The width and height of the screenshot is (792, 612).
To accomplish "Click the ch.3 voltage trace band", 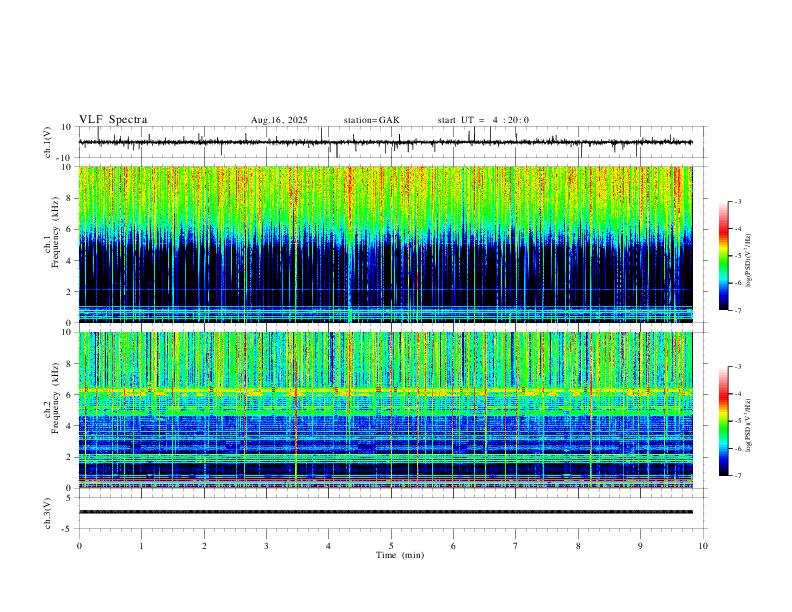I will click(385, 512).
